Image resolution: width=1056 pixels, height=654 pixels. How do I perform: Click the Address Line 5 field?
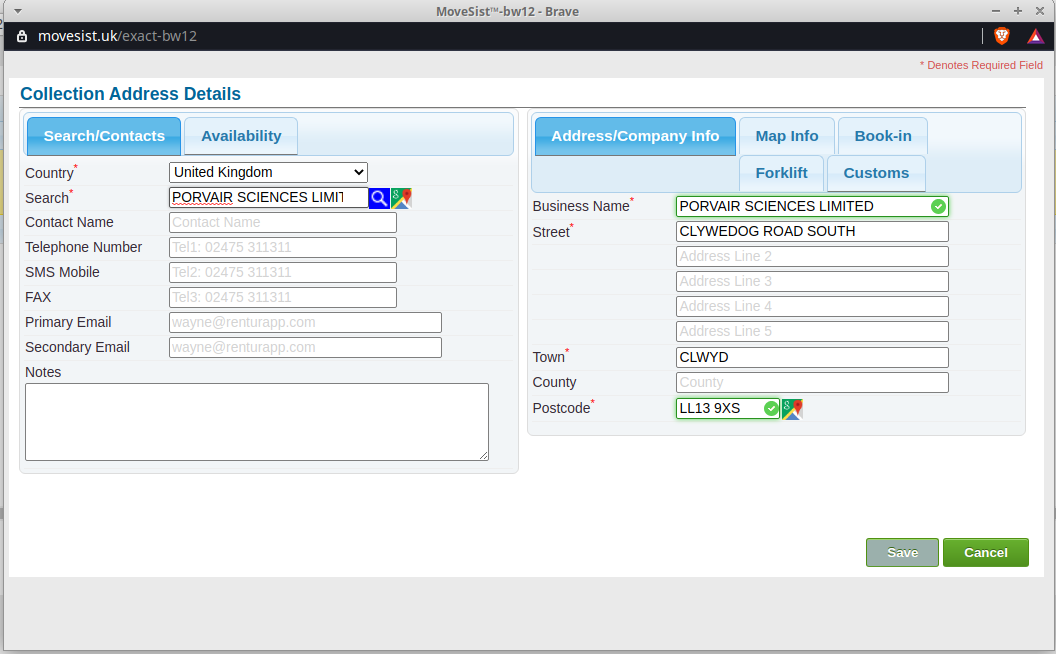point(812,331)
